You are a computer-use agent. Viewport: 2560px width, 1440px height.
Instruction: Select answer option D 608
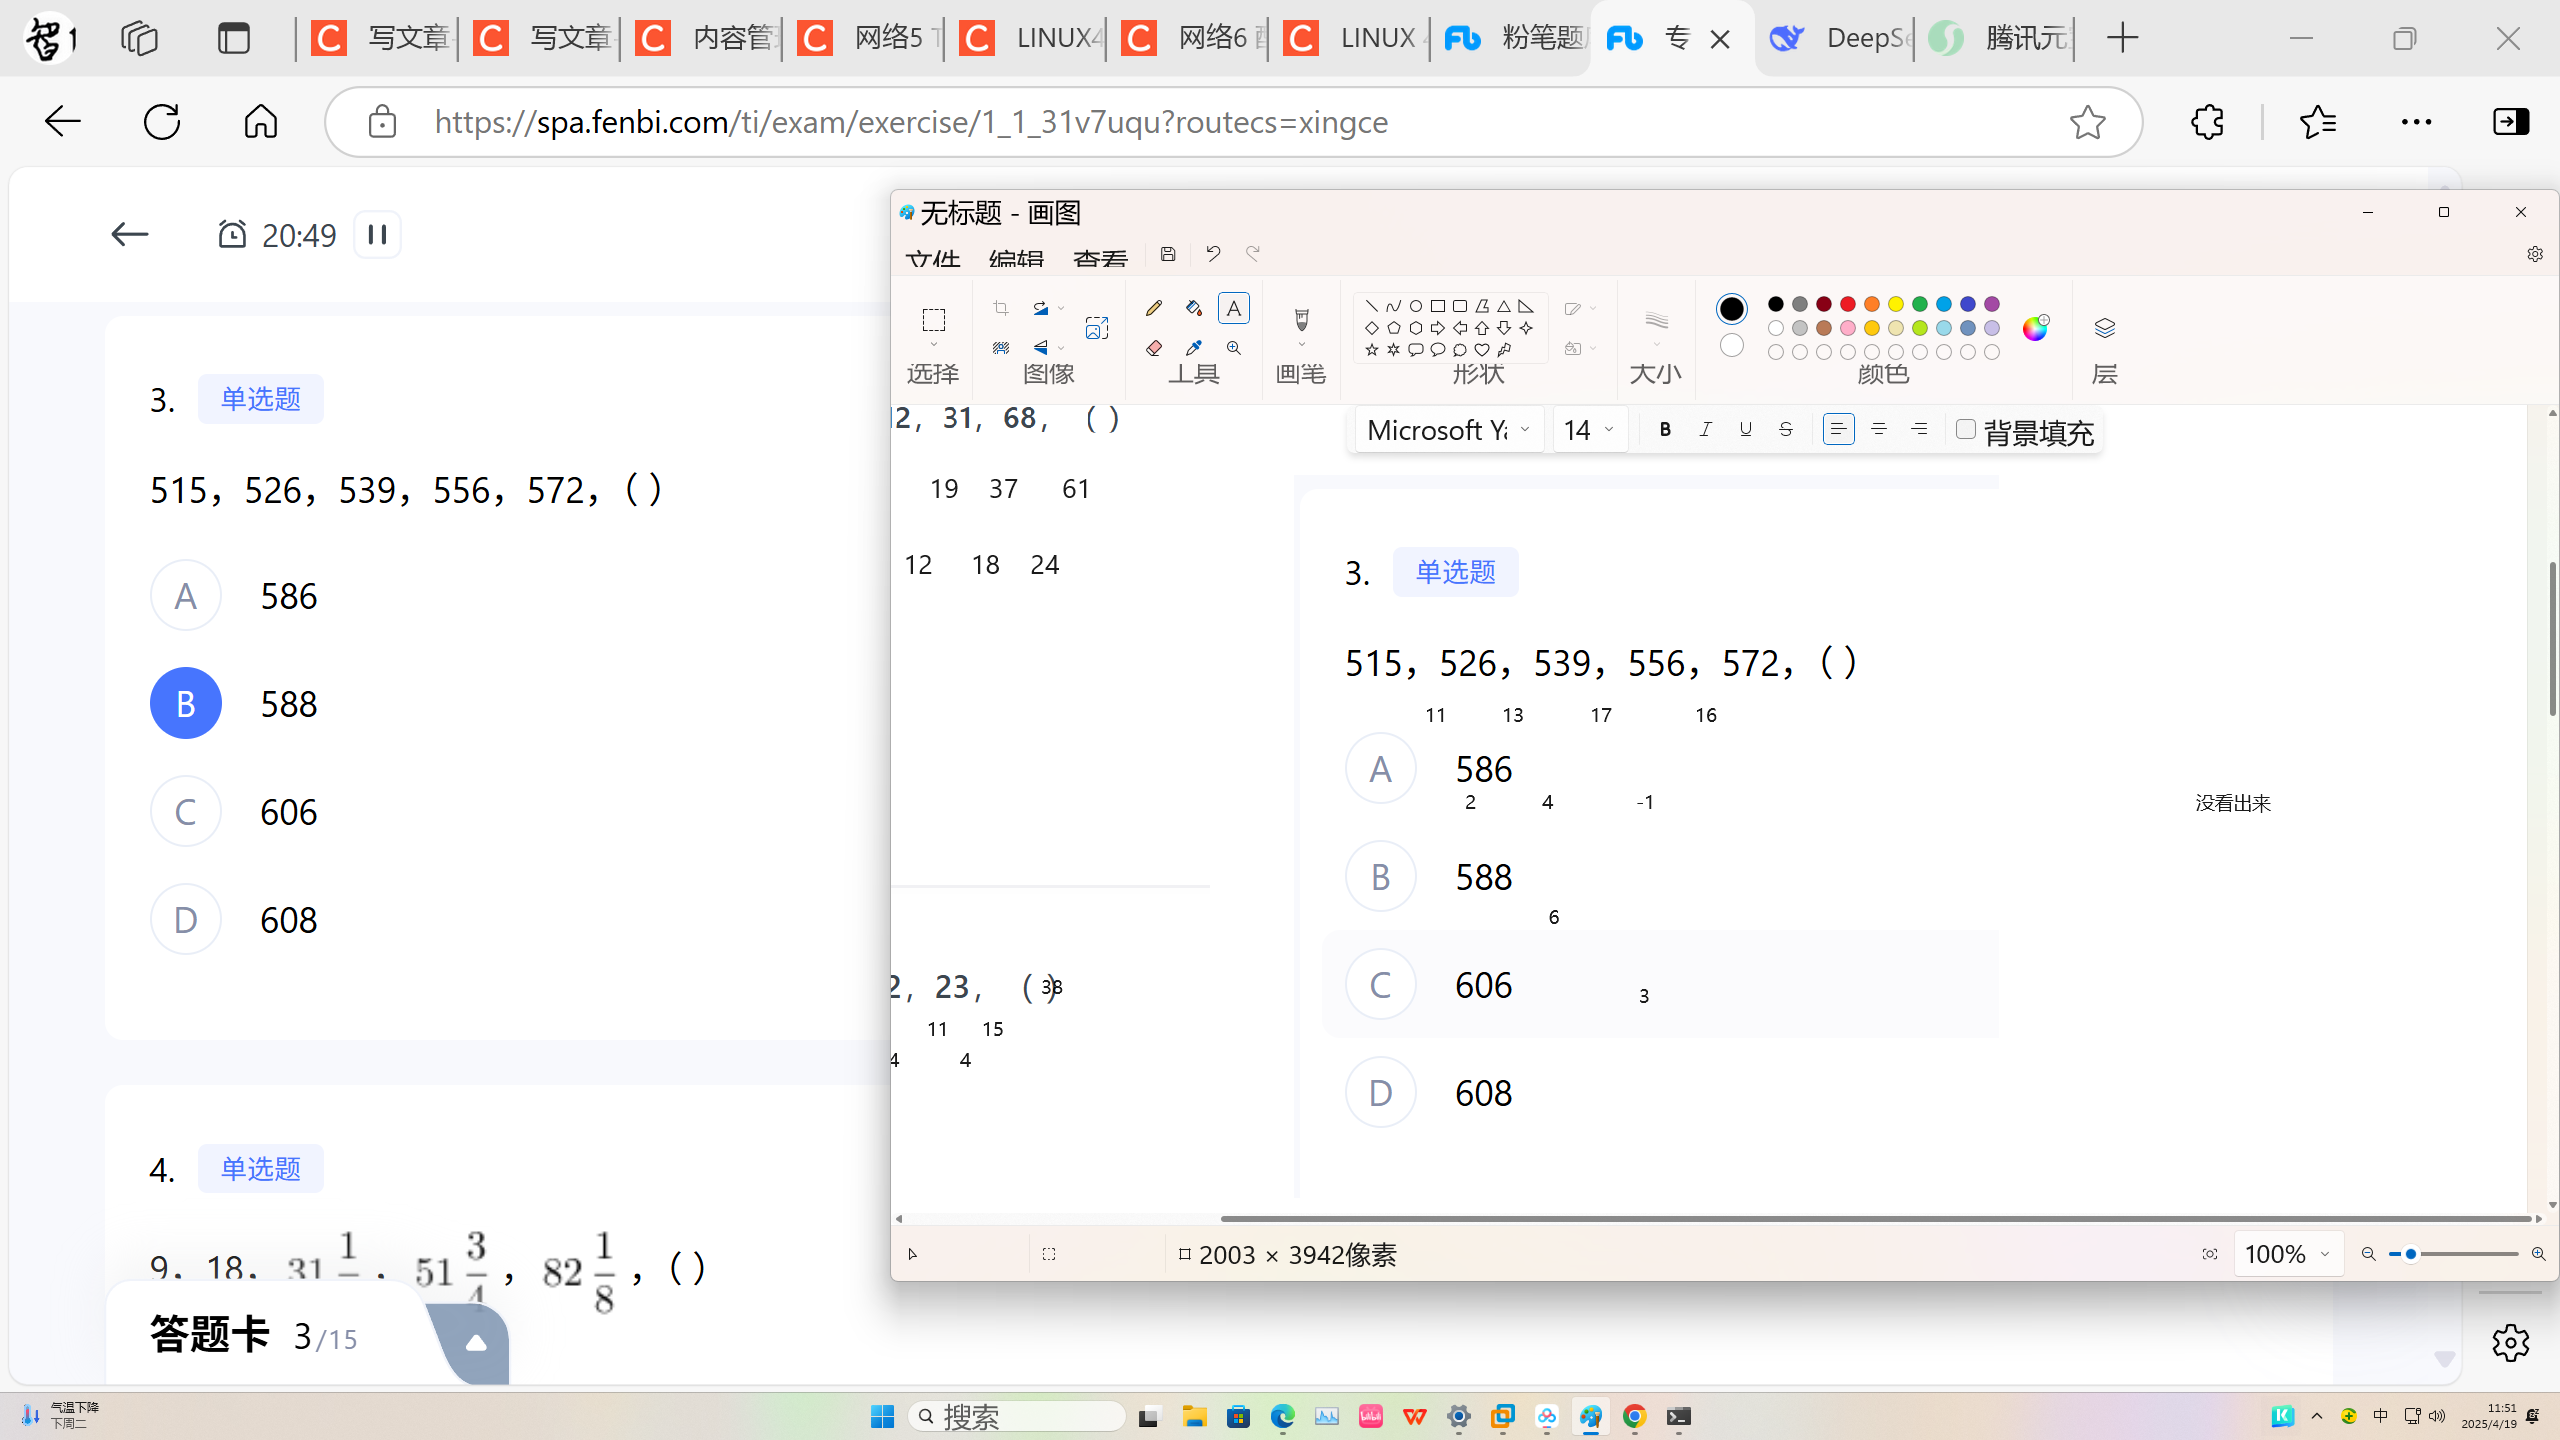(186, 920)
